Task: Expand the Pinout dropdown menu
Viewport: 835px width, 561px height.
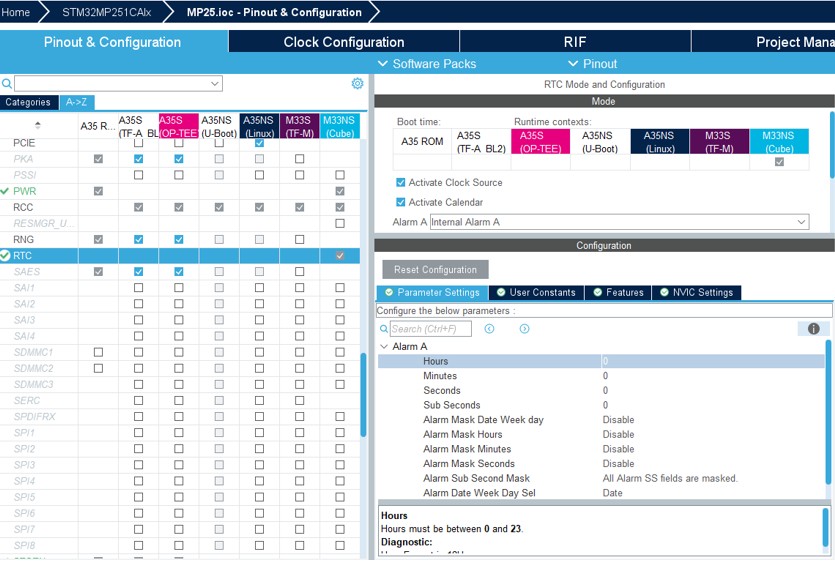Action: point(593,64)
